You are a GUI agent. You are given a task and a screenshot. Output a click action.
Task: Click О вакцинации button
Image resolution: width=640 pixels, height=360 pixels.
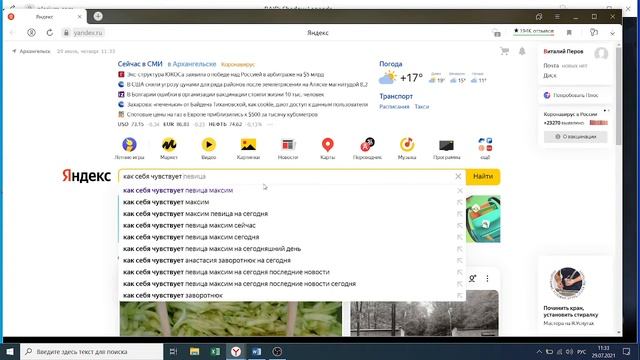coord(576,137)
